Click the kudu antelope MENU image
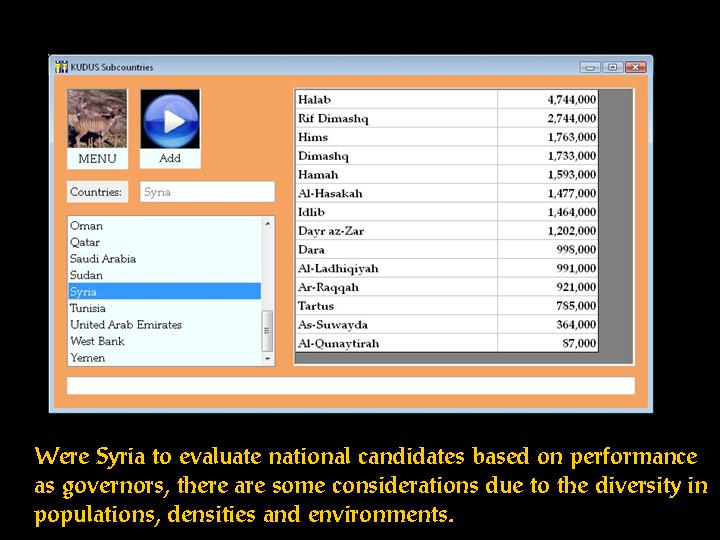Image resolution: width=720 pixels, height=540 pixels. tap(97, 119)
